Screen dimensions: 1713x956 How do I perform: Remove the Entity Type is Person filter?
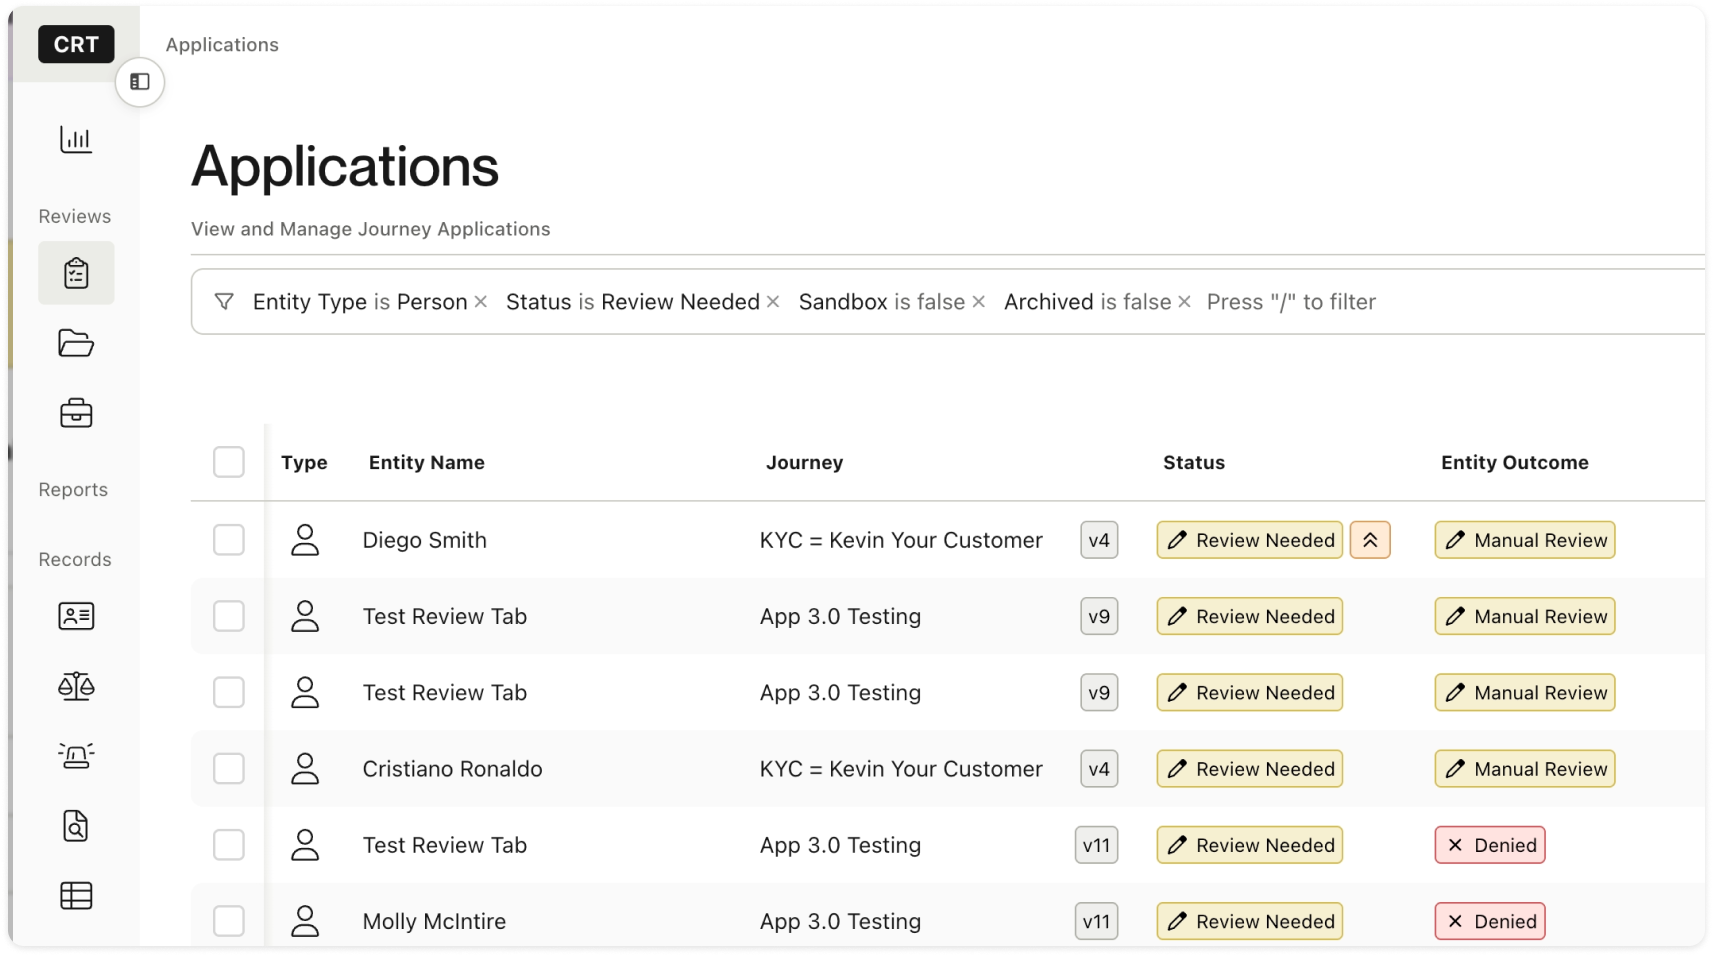tap(481, 302)
